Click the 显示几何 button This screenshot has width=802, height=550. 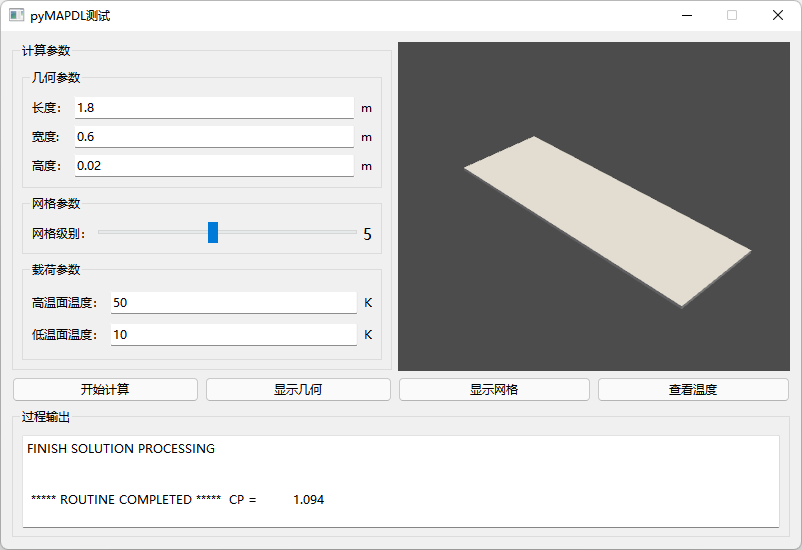(298, 390)
